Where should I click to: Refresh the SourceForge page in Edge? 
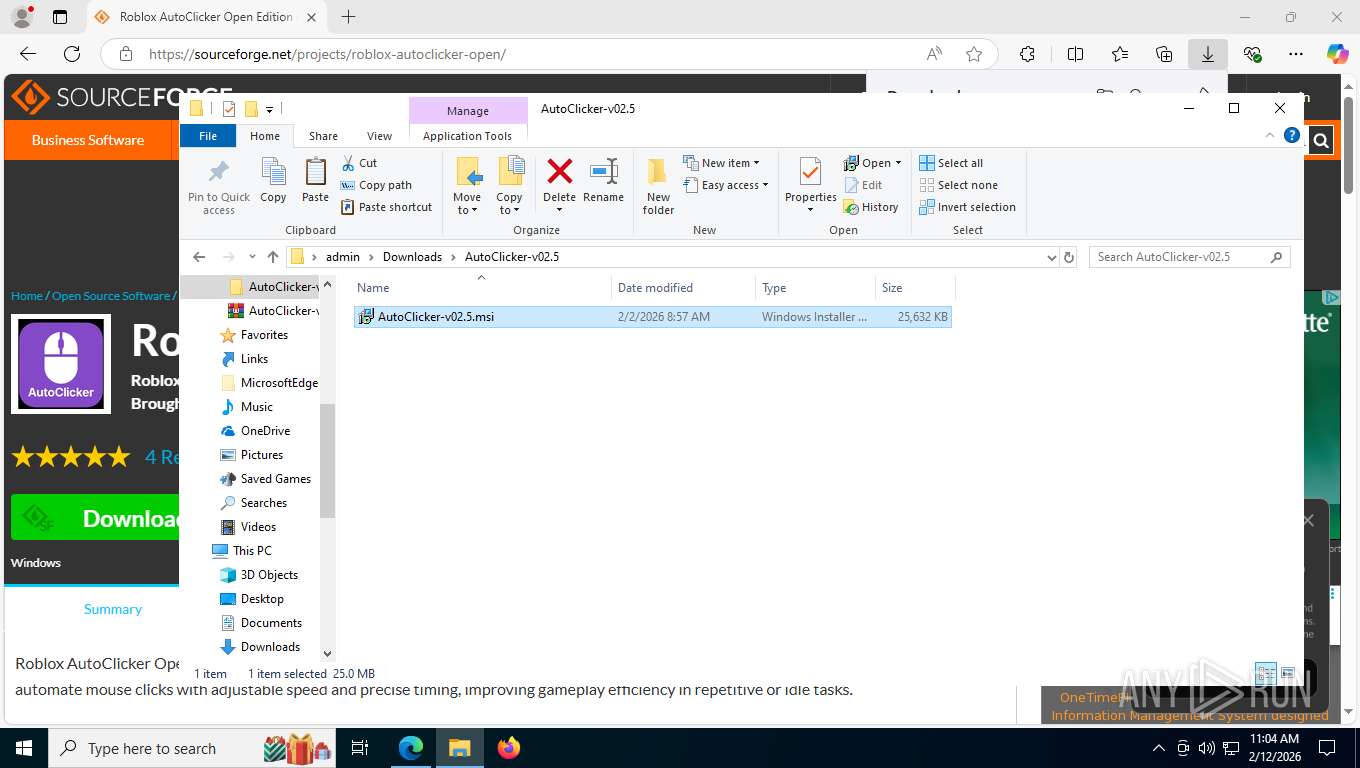pos(72,54)
